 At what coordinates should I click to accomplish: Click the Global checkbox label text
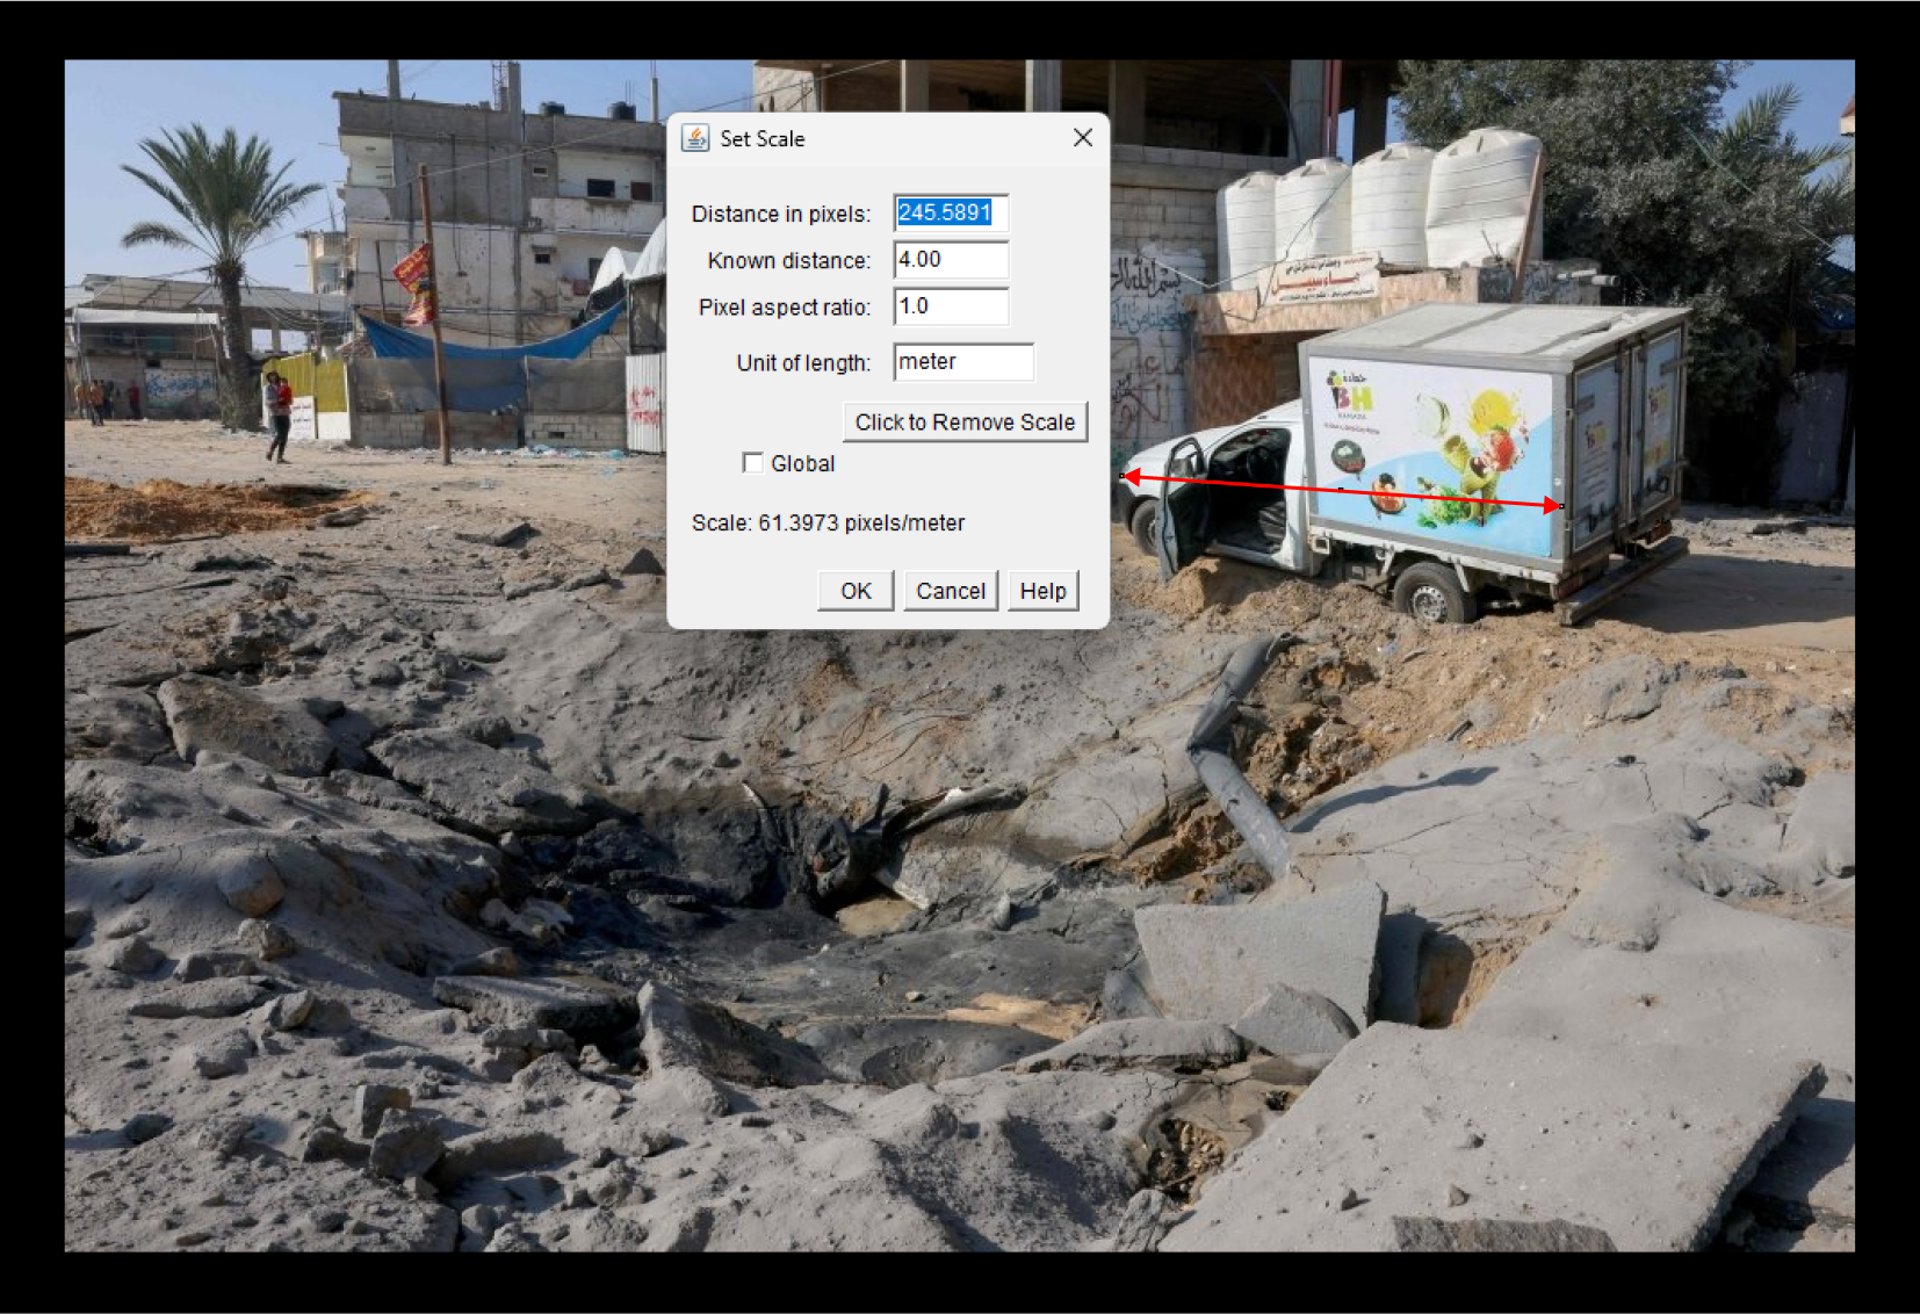coord(802,464)
